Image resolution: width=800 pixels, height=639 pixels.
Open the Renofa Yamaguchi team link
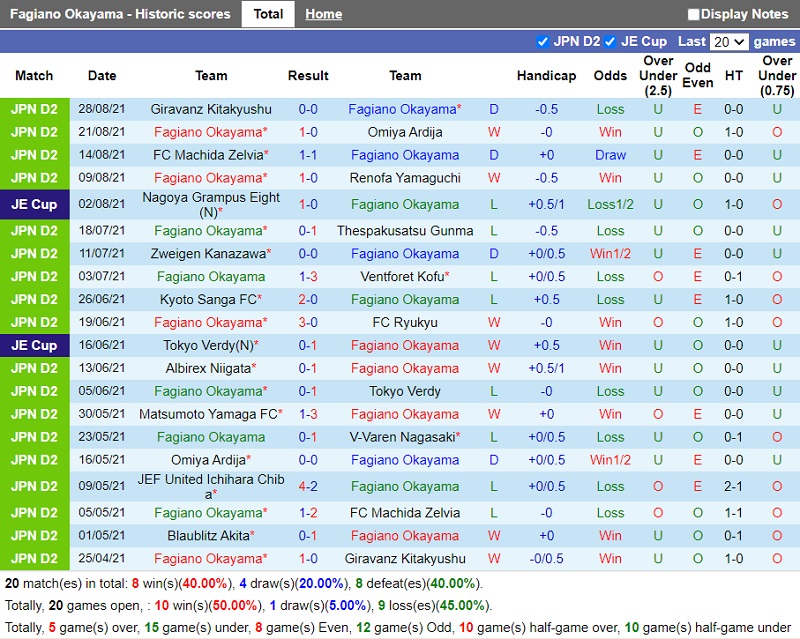tap(405, 178)
